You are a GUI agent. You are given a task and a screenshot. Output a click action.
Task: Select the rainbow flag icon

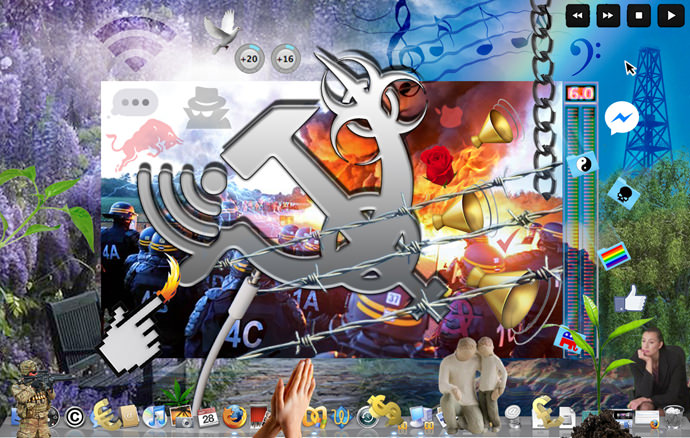coord(613,257)
